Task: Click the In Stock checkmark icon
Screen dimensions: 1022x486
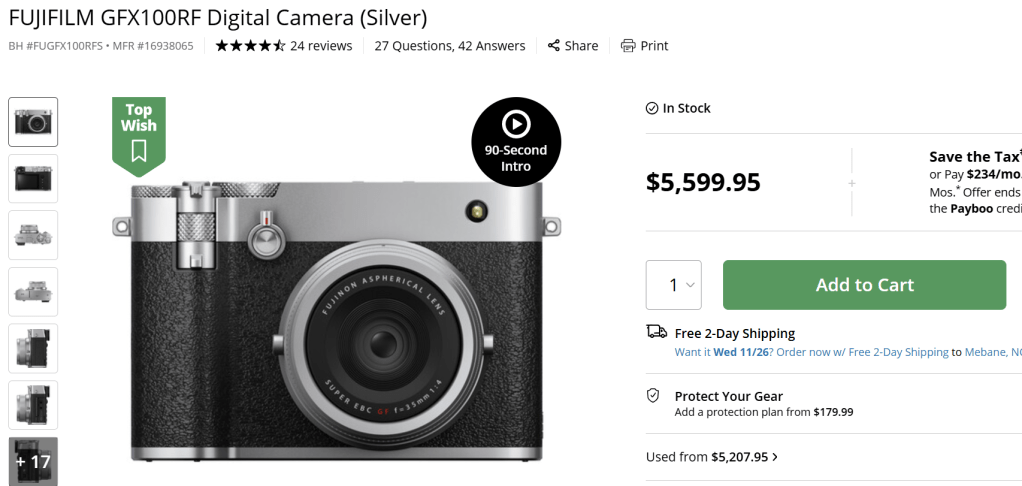Action: 652,108
